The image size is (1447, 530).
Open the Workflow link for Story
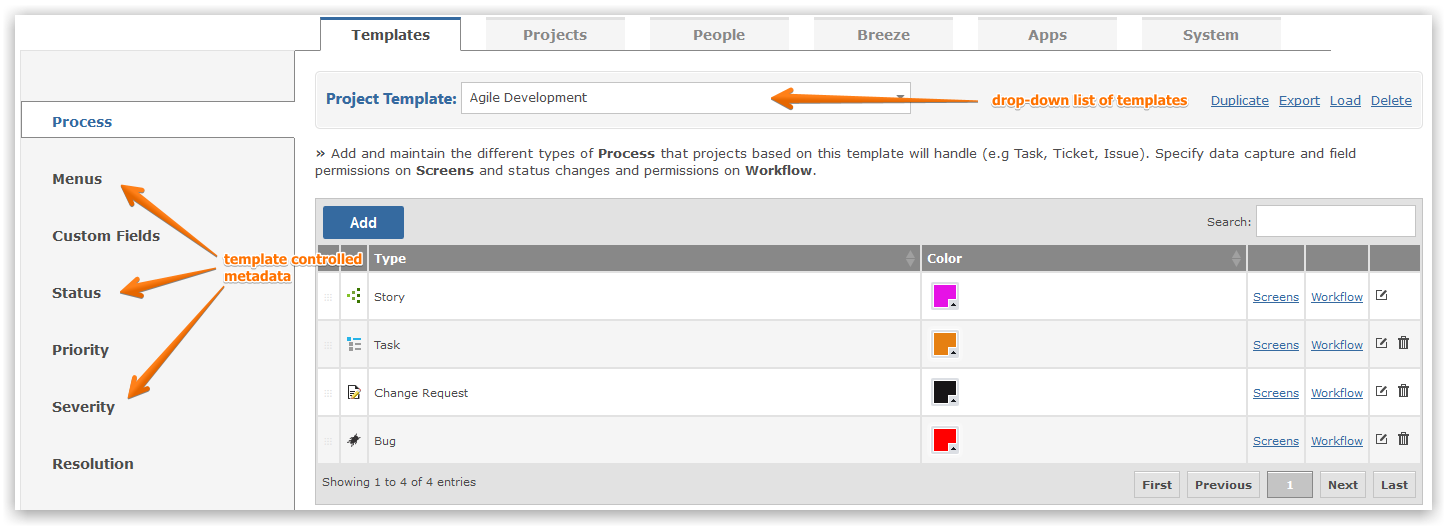(1337, 297)
